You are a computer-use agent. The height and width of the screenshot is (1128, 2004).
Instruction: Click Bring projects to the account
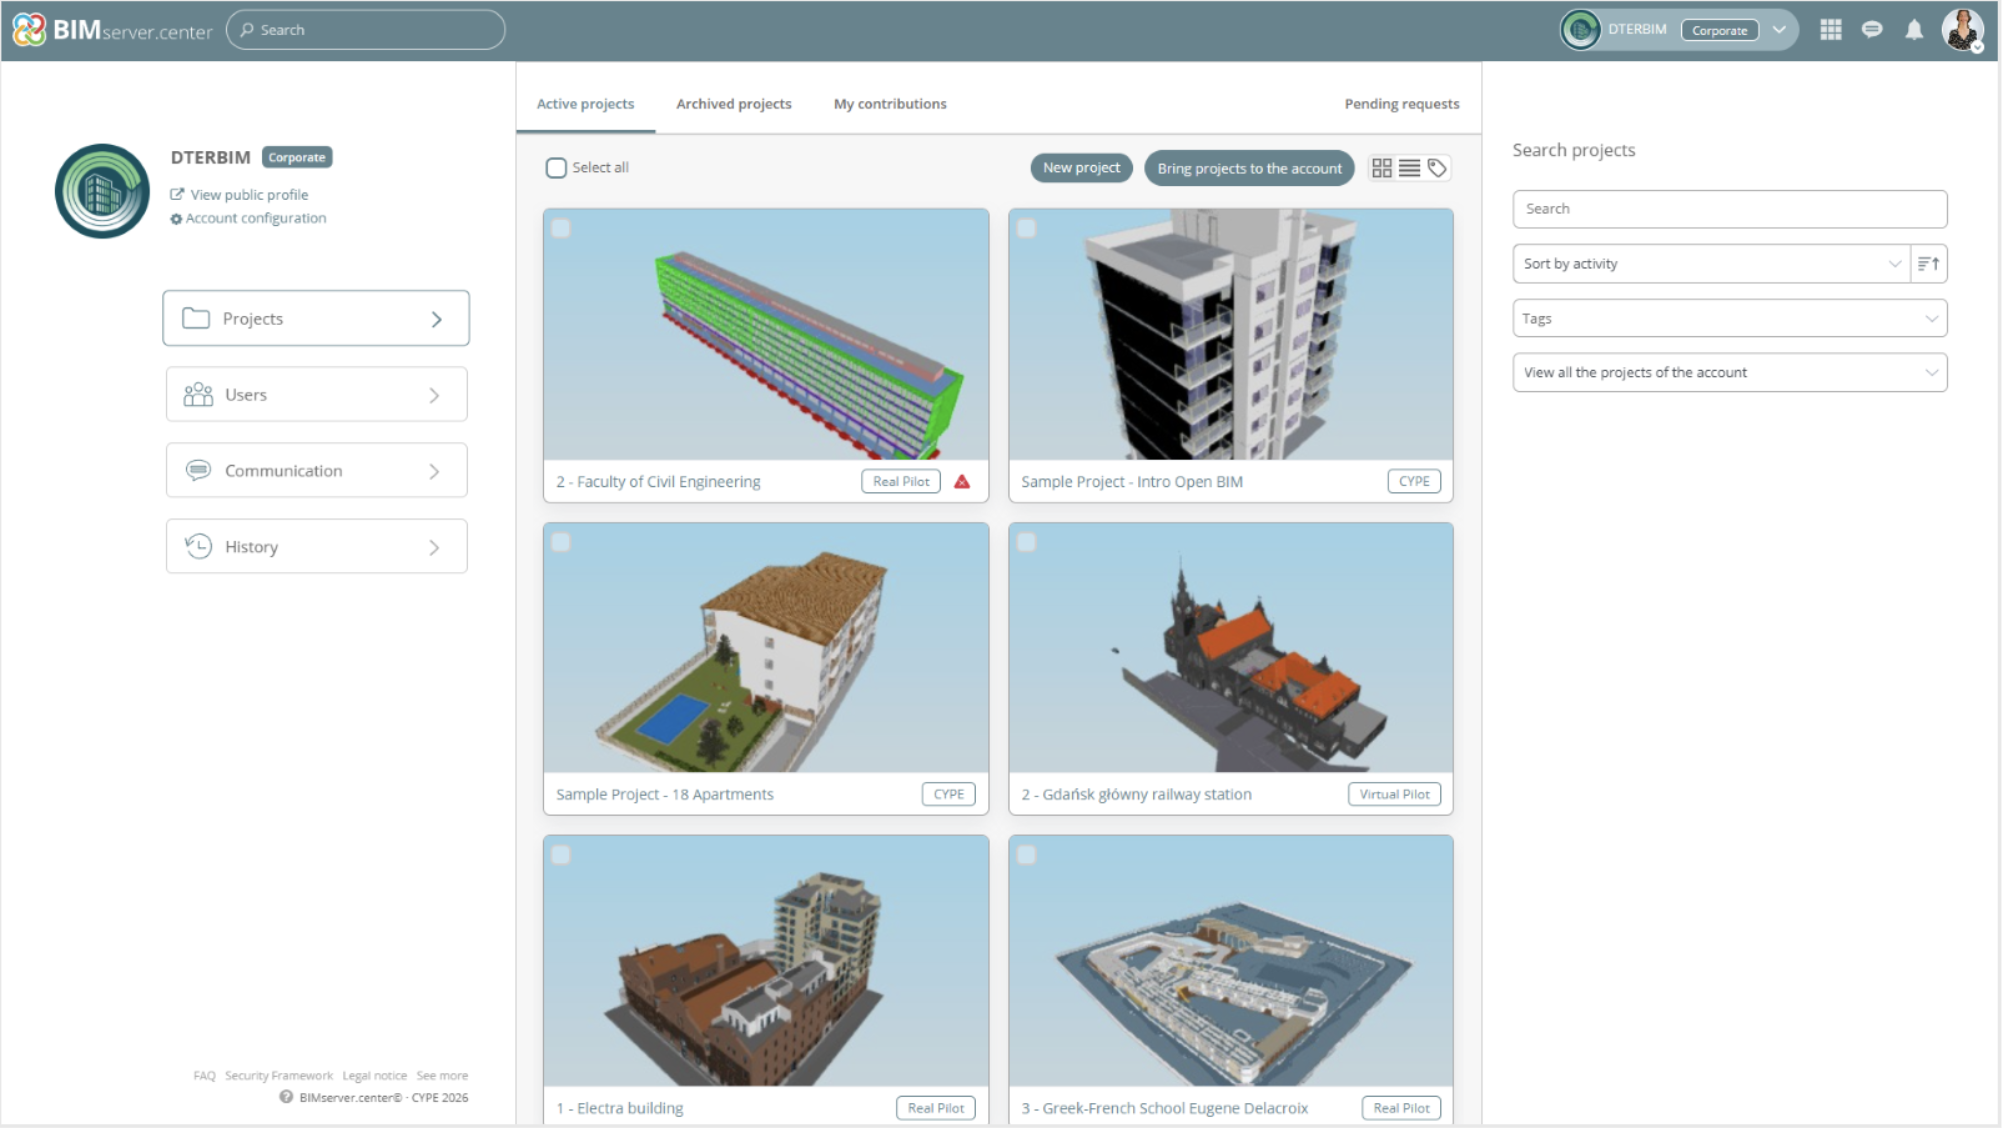tap(1249, 168)
